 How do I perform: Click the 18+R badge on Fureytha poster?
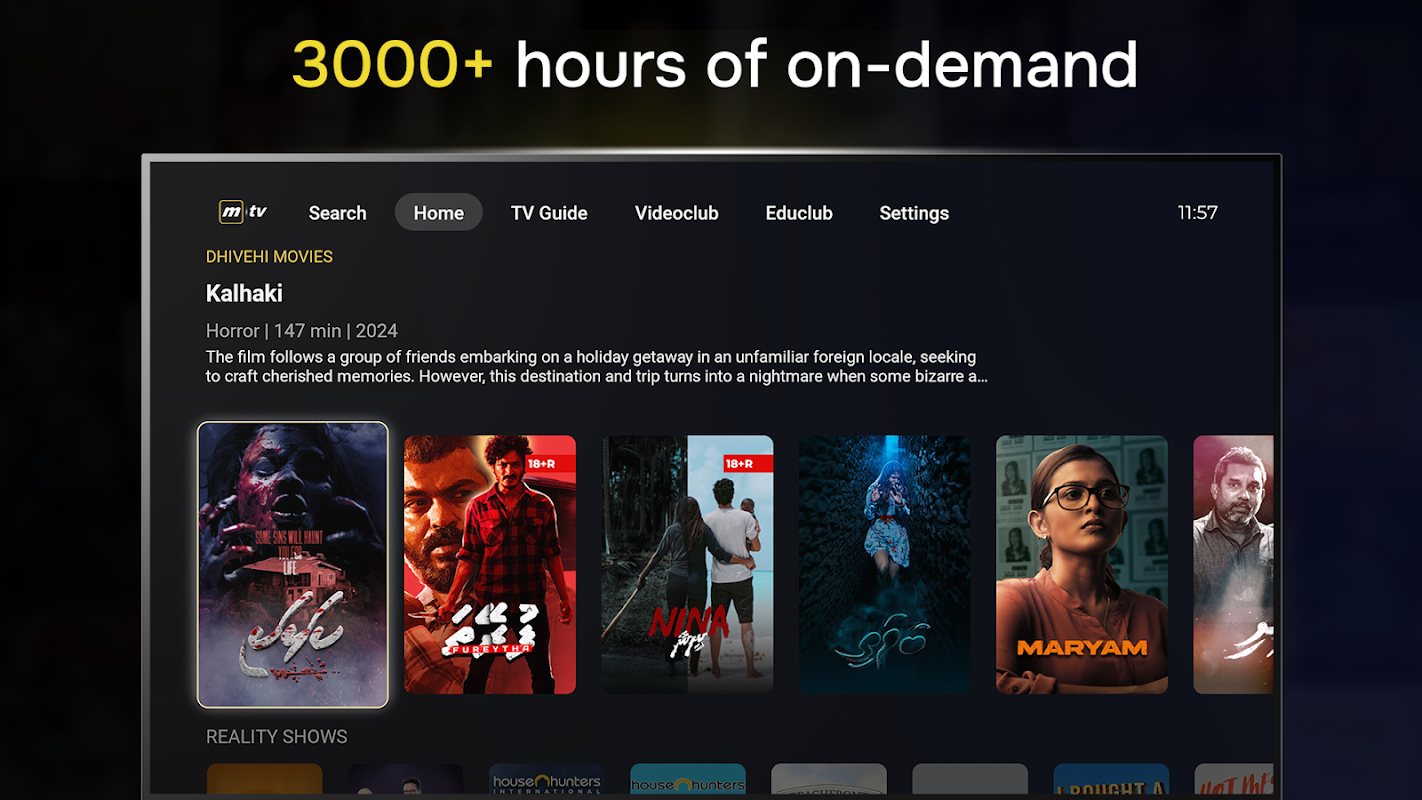tap(554, 464)
